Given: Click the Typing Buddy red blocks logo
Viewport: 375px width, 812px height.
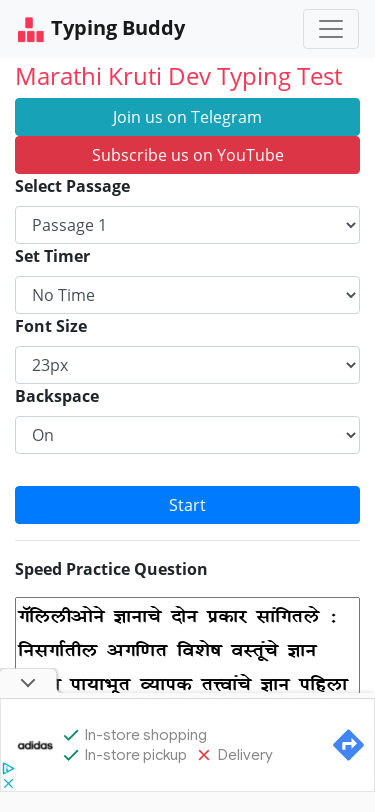Looking at the screenshot, I should tap(31, 30).
